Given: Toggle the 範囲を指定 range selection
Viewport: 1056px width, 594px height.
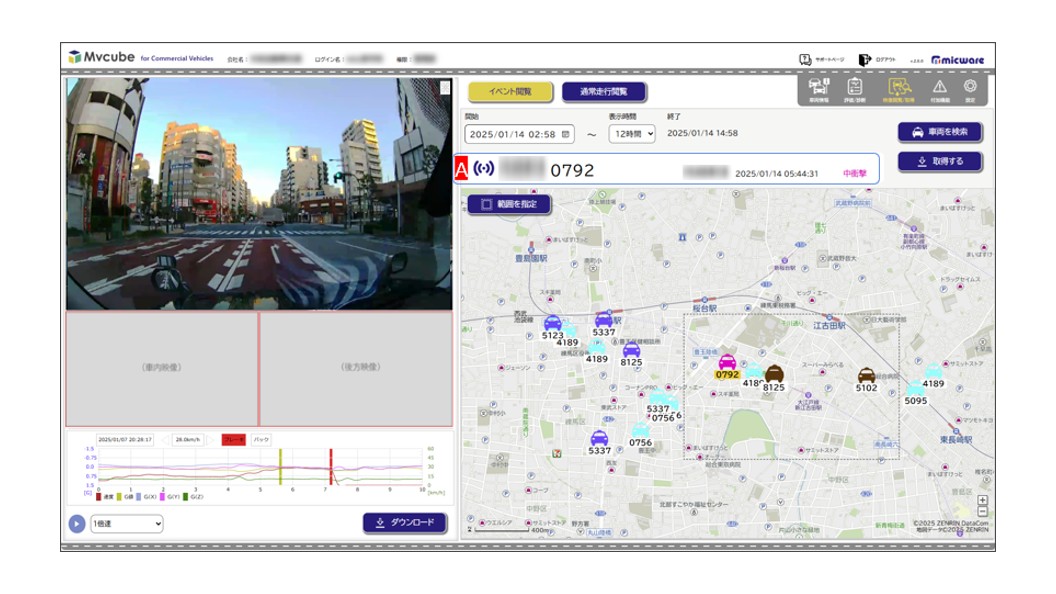Looking at the screenshot, I should tap(508, 204).
